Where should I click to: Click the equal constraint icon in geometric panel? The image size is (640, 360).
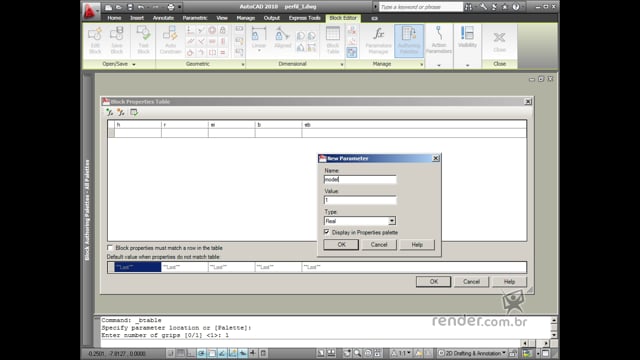pyautogui.click(x=223, y=52)
